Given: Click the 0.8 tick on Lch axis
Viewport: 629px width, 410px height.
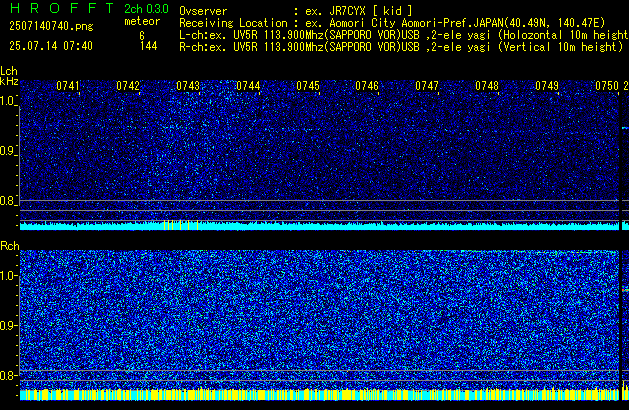Looking at the screenshot, I should pyautogui.click(x=8, y=201).
